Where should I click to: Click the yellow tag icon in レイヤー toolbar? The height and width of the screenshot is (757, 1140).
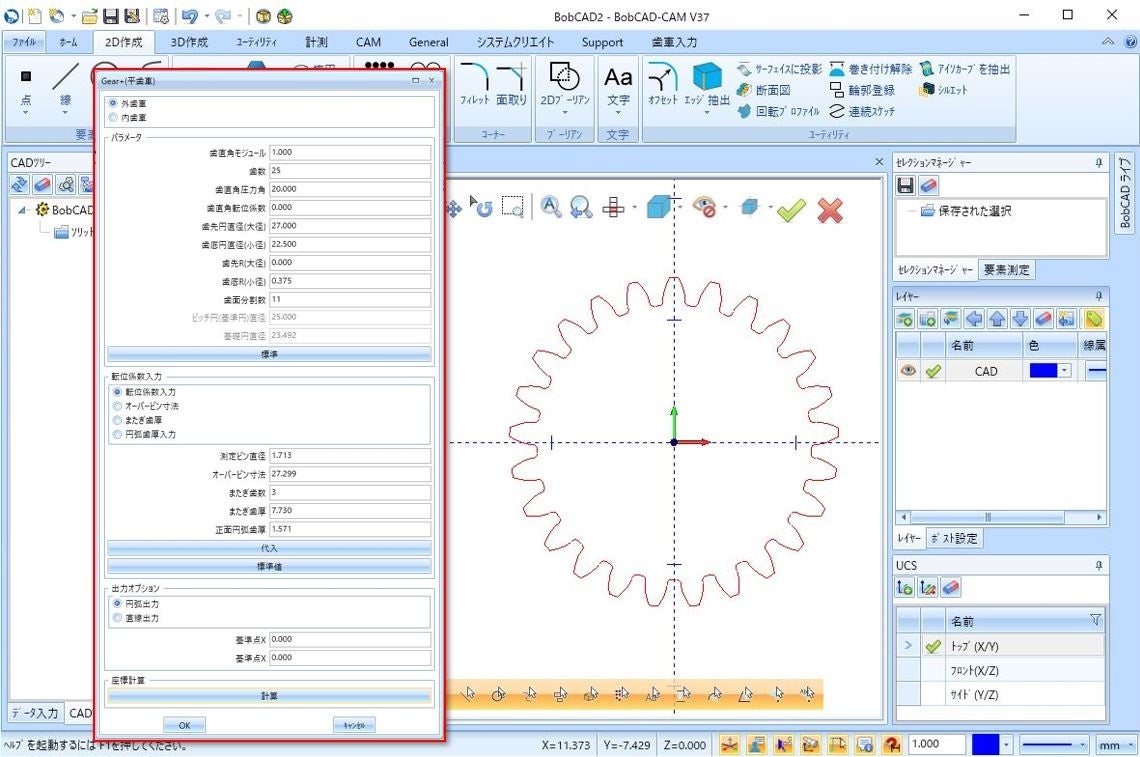click(x=1093, y=319)
